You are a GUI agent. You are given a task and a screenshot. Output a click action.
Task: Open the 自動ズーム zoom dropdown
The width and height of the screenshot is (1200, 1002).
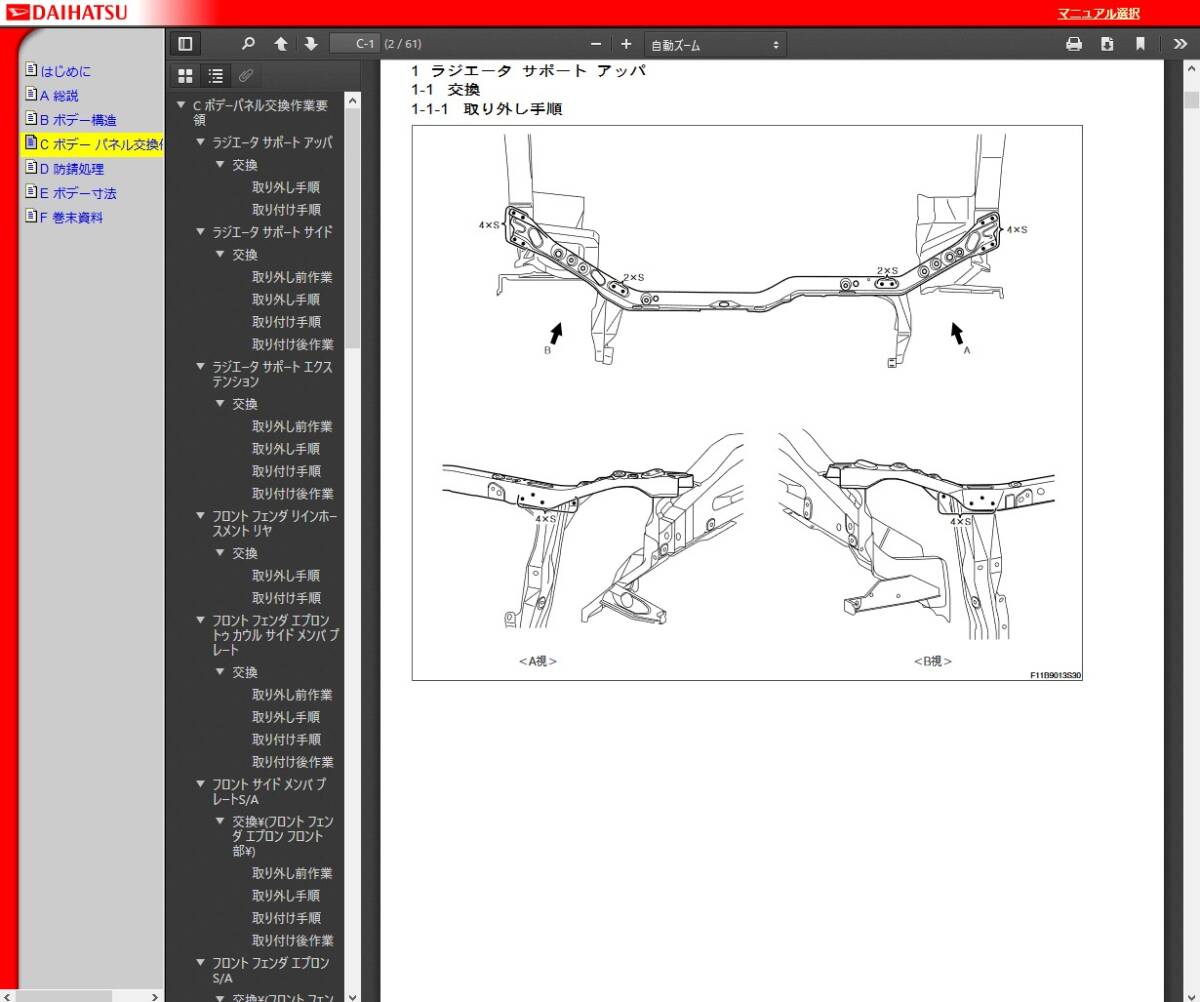[714, 45]
